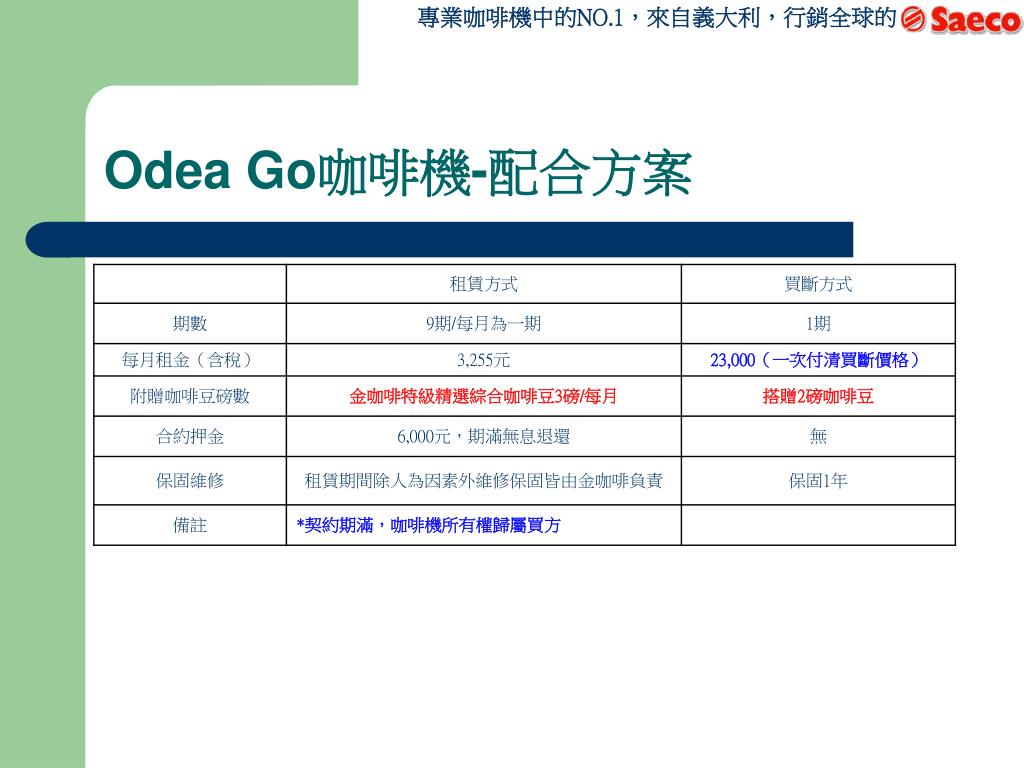
Task: Click the Saeco logo in header
Action: [x=961, y=20]
